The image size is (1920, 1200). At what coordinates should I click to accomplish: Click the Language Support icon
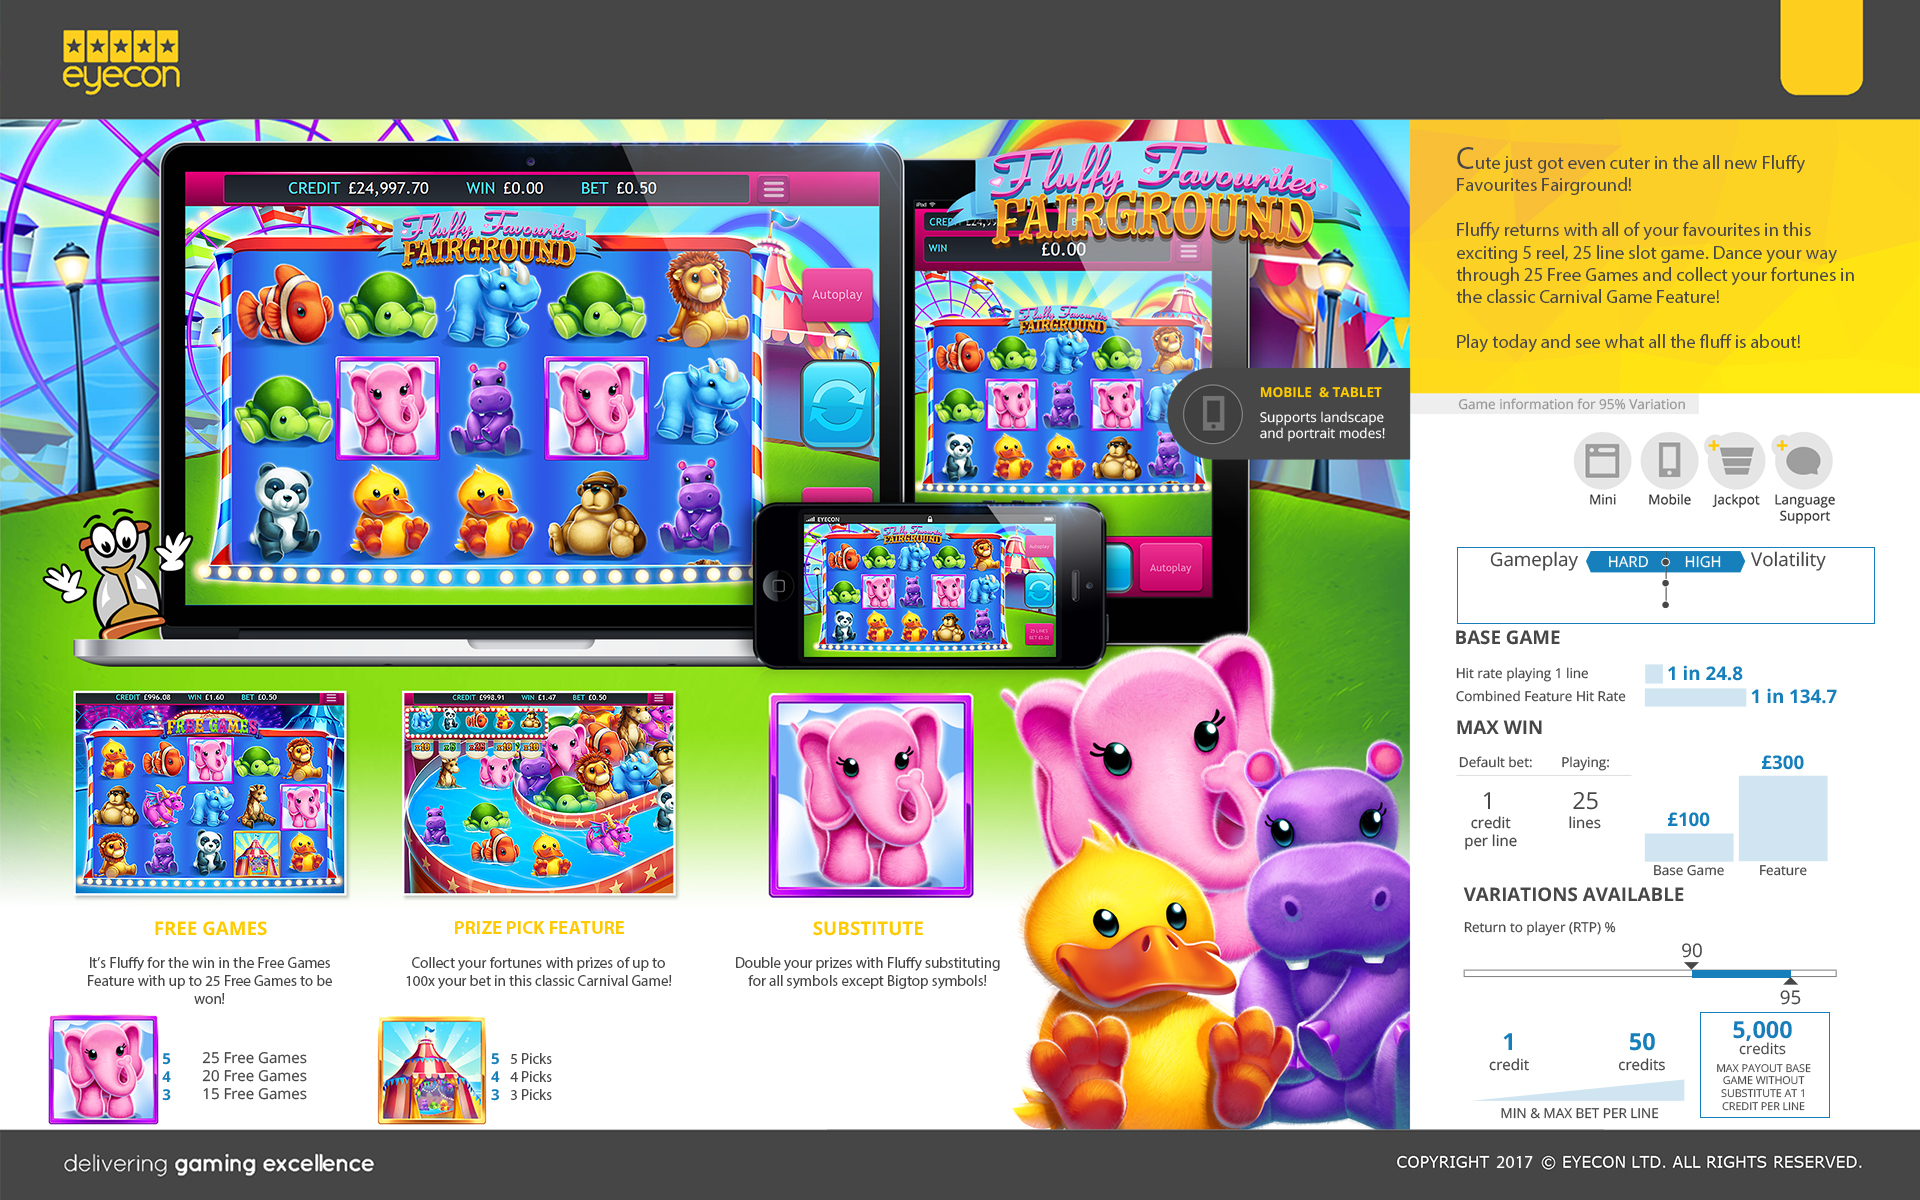click(1803, 461)
